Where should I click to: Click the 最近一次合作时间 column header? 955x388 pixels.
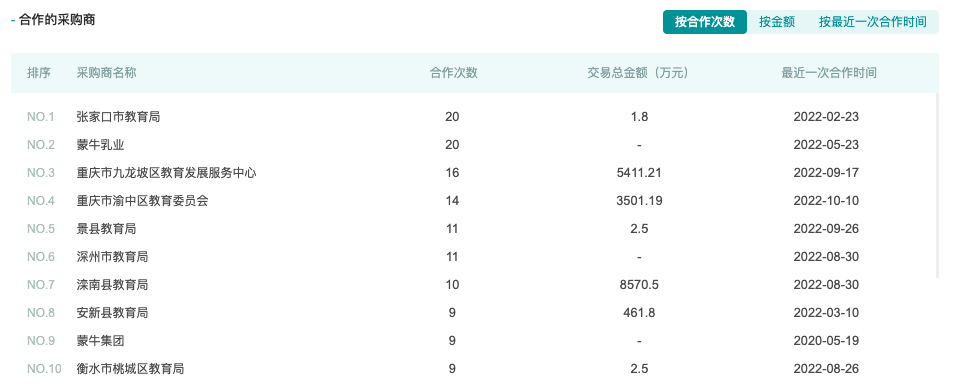point(829,73)
